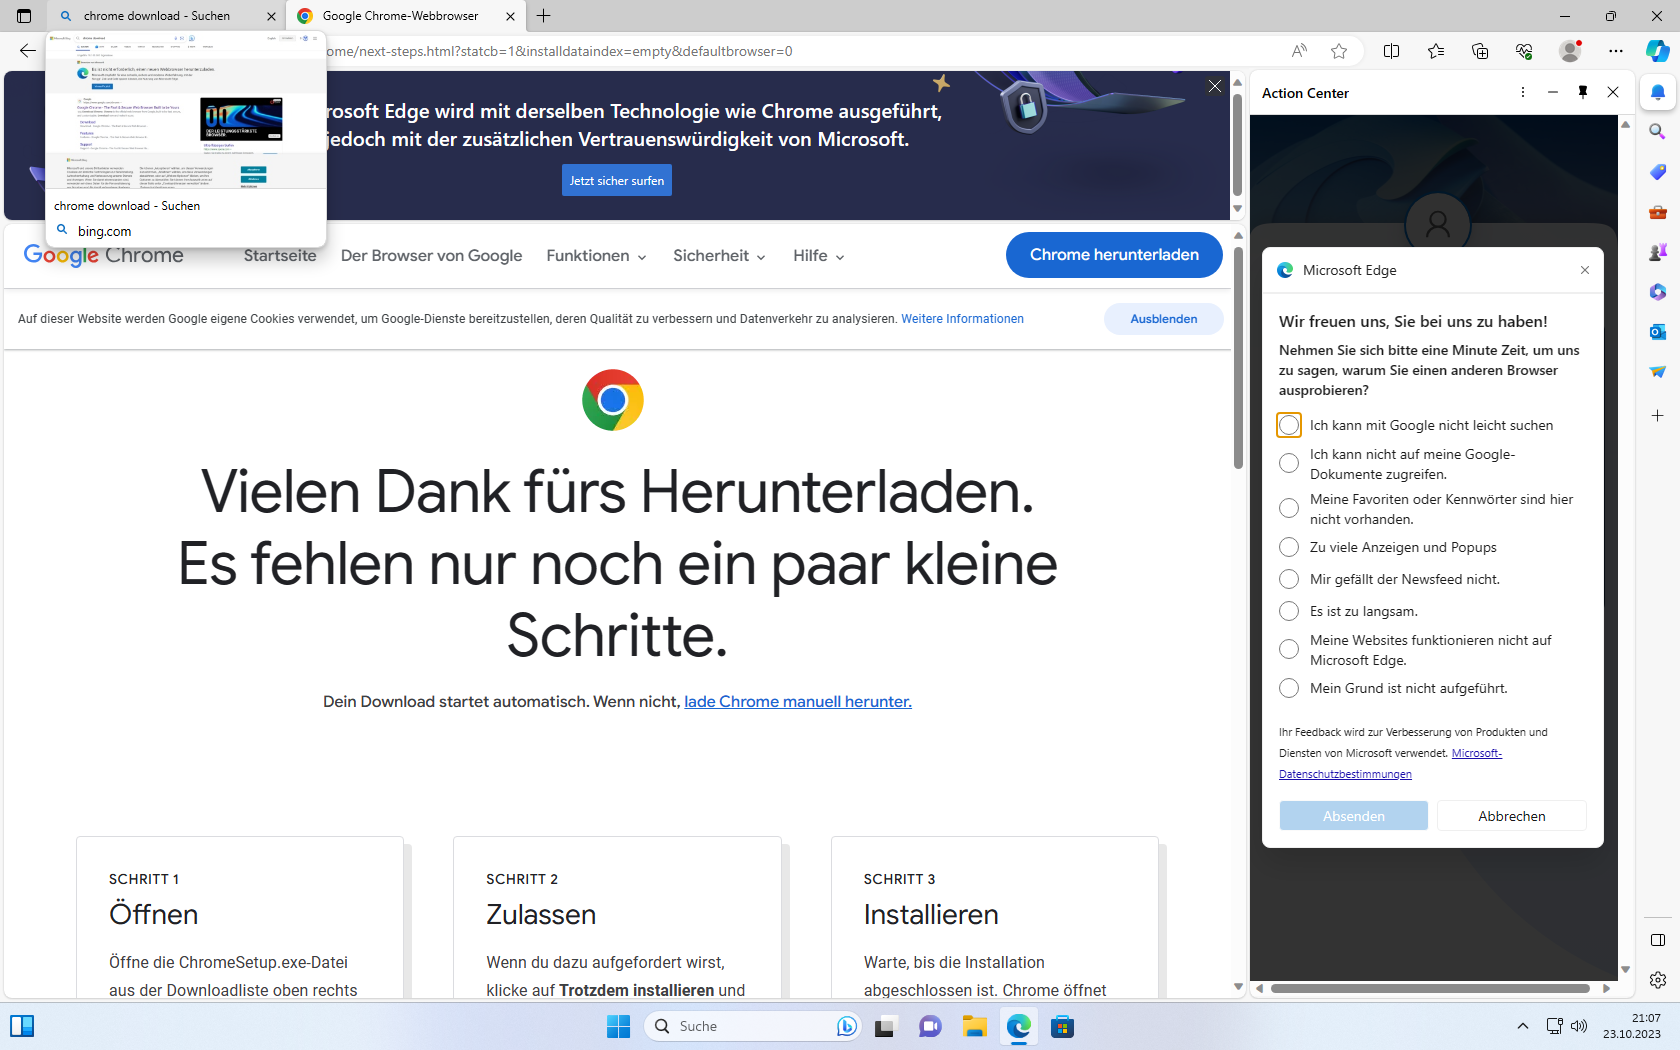Open Collections icon in toolbar
This screenshot has height=1050, width=1680.
1480,51
